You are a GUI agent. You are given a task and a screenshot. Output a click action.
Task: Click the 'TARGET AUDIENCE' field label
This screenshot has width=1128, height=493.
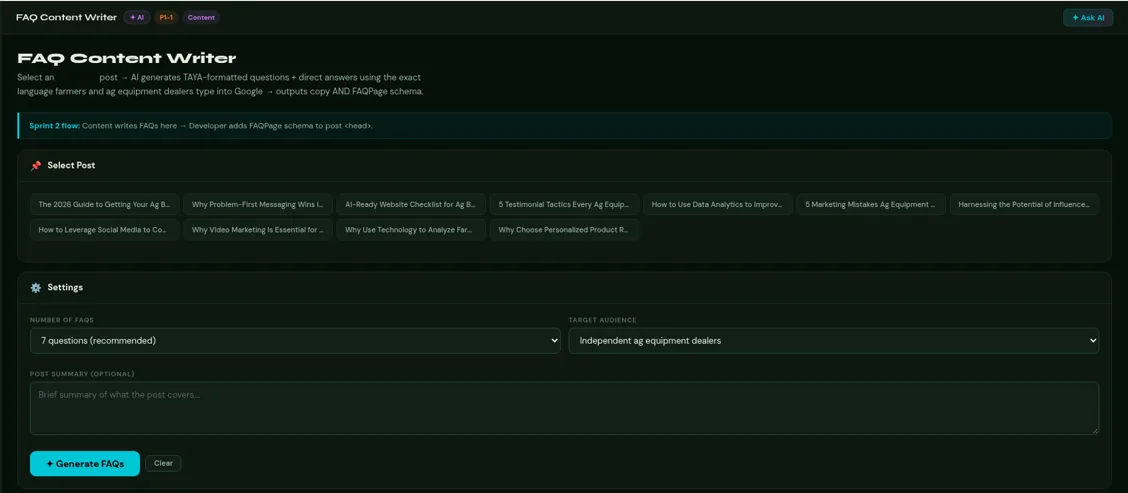point(602,320)
